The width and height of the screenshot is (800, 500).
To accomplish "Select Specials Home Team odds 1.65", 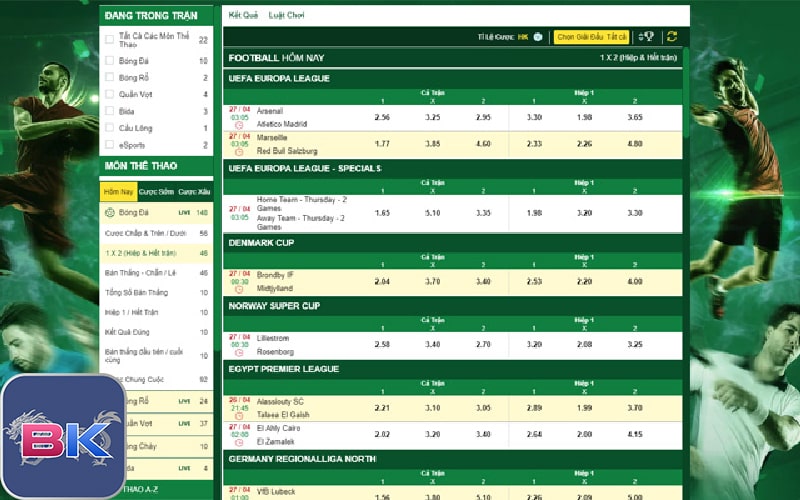I will 382,213.
